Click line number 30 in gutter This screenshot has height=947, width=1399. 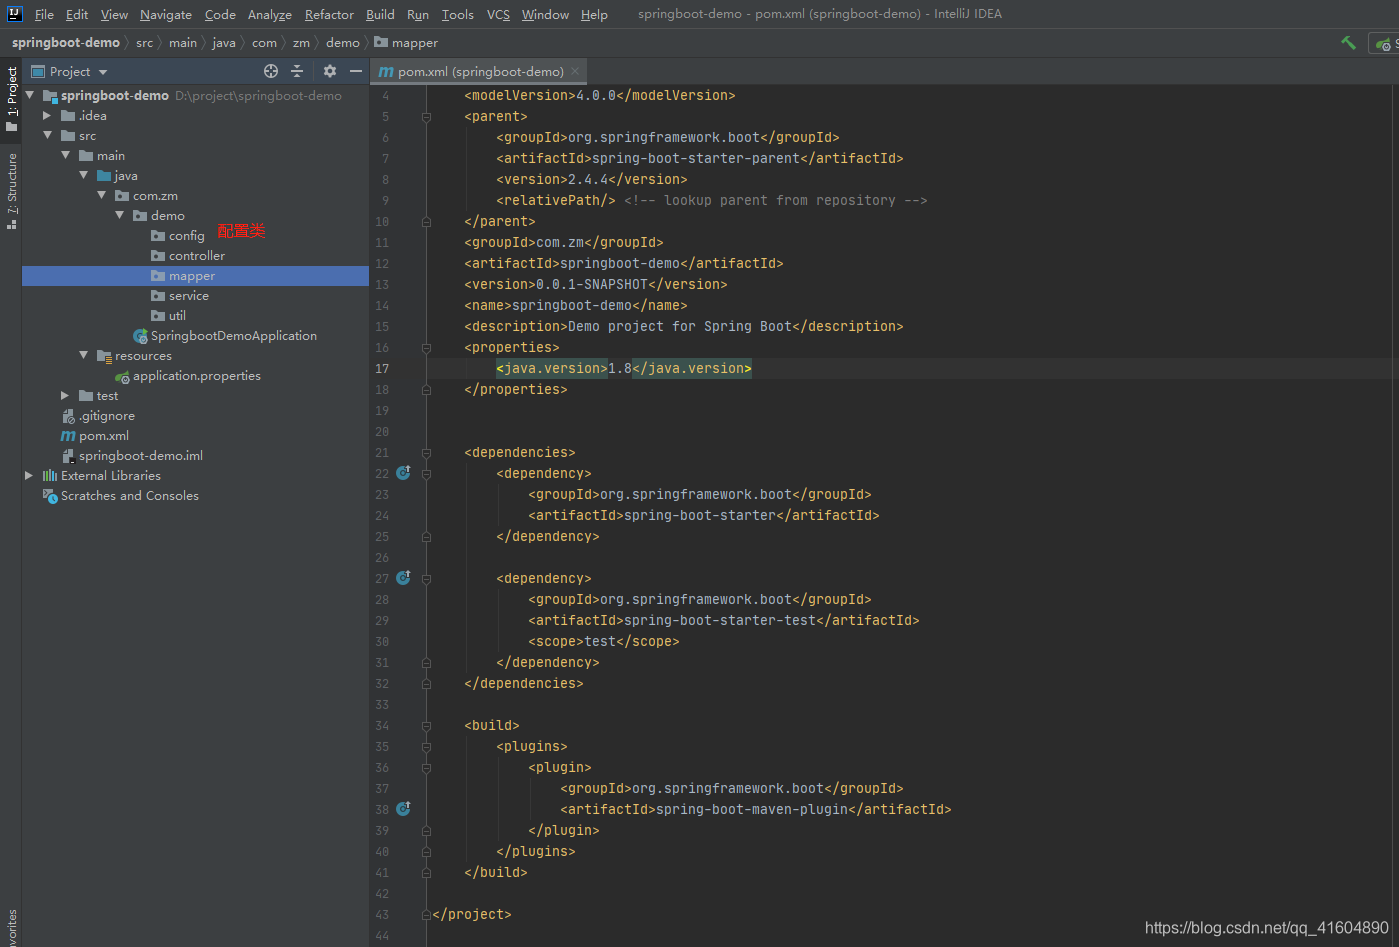[x=382, y=642]
